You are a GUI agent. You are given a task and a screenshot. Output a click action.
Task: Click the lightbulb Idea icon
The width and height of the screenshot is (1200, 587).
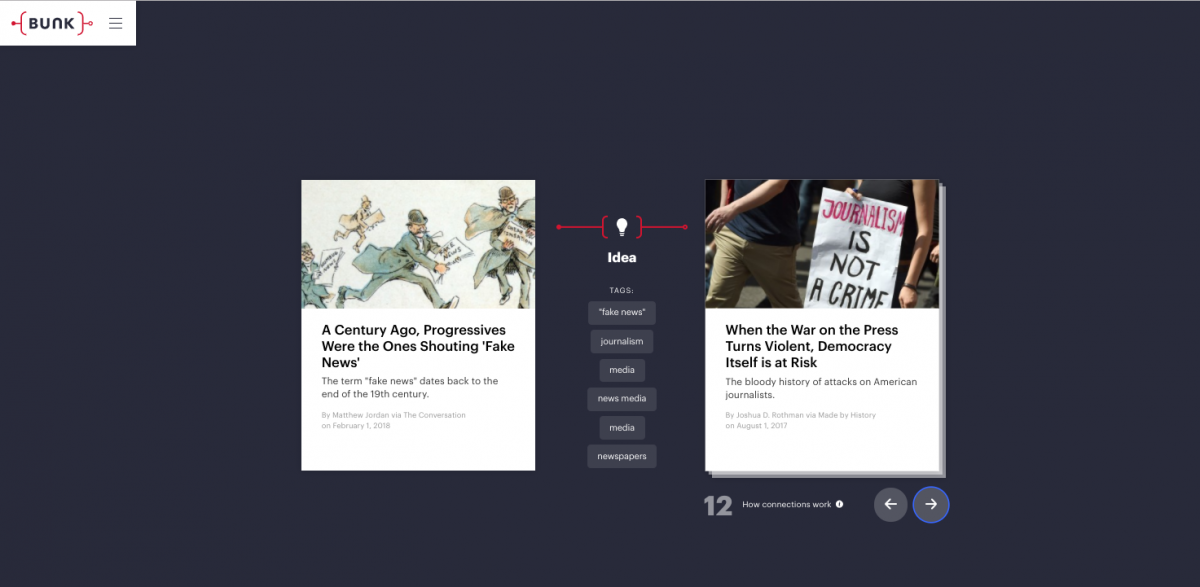[621, 227]
